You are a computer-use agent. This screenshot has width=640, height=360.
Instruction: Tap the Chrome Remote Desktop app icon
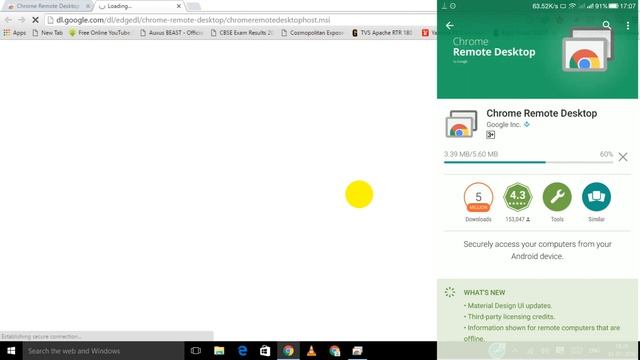461,124
